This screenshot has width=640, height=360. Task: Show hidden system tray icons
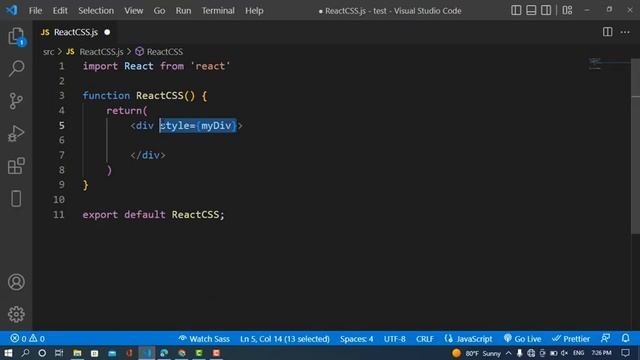[509, 353]
